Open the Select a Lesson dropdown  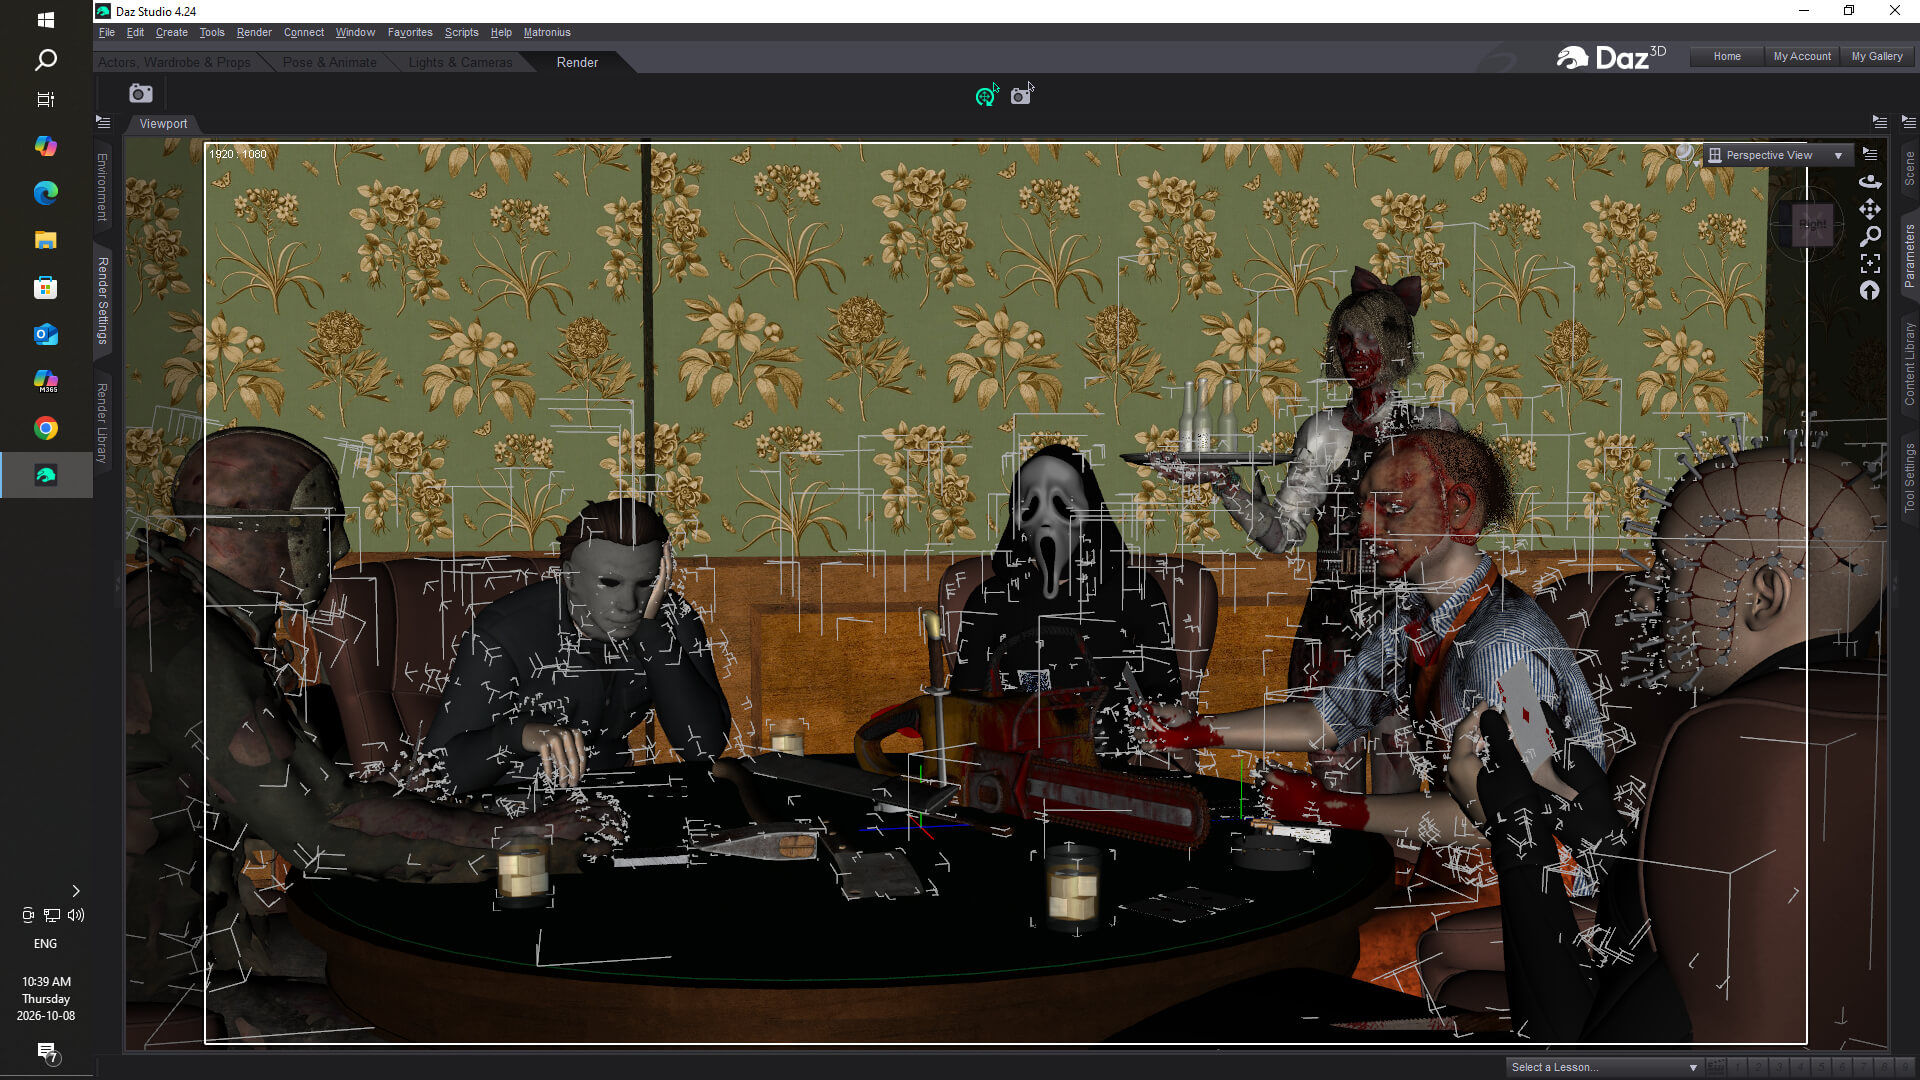pyautogui.click(x=1604, y=1067)
